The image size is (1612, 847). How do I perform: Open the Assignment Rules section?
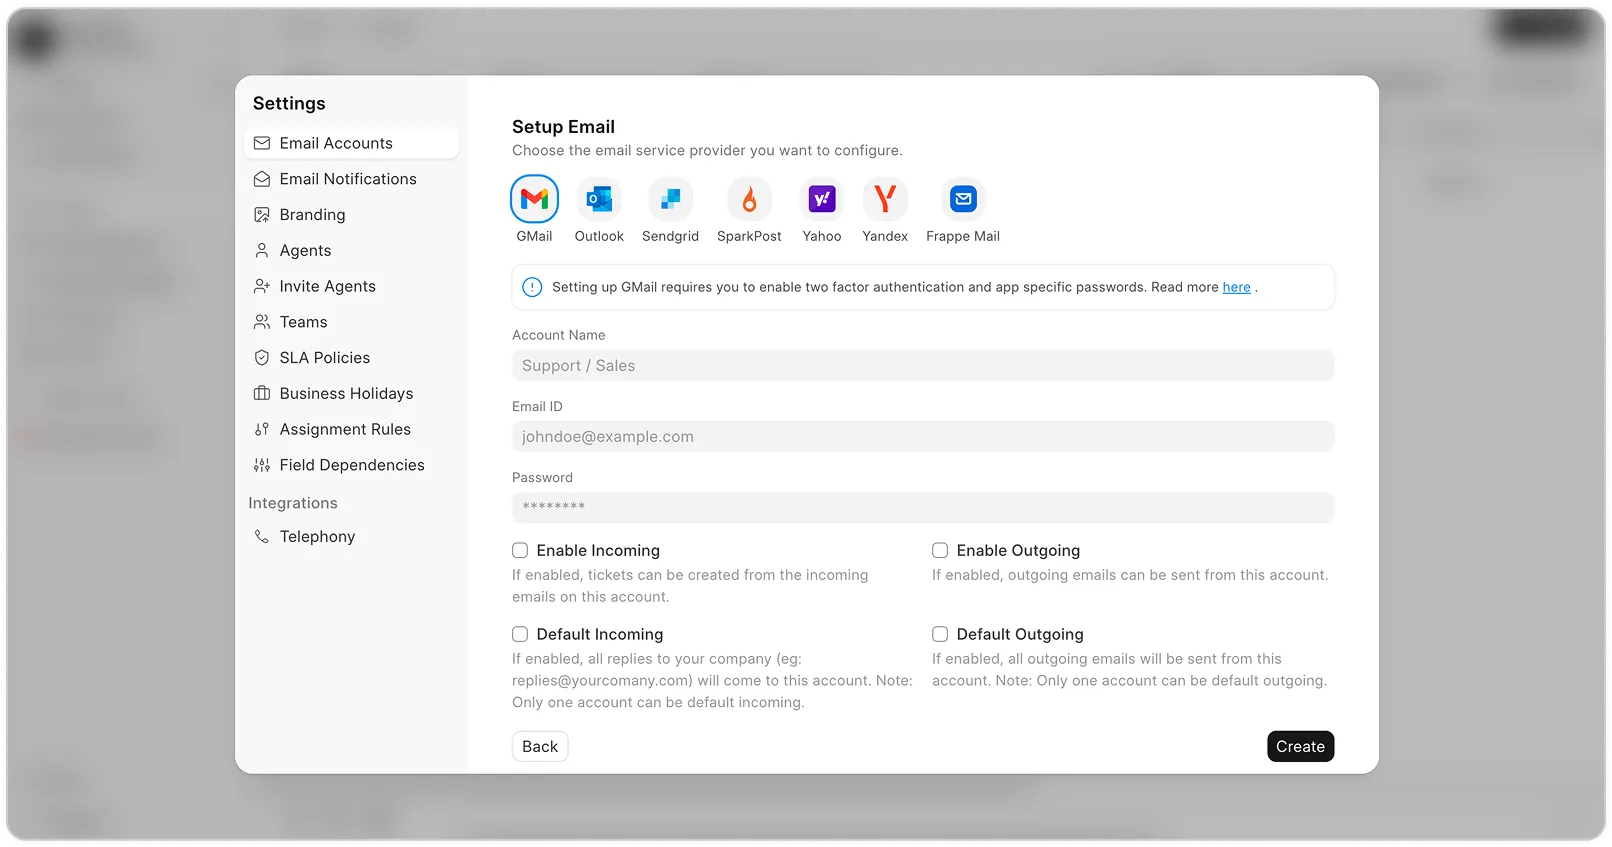(x=345, y=429)
